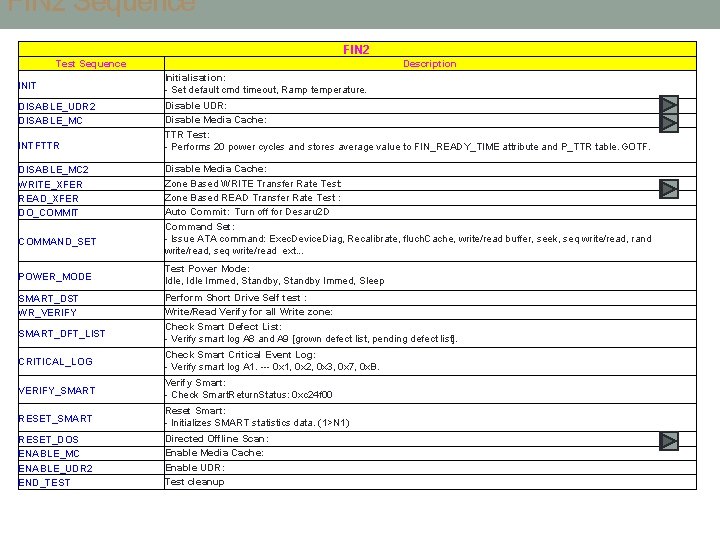Click the DISABLE_MC2 'Disable Media Cache:' description
This screenshot has width=720, height=540.
216,169
